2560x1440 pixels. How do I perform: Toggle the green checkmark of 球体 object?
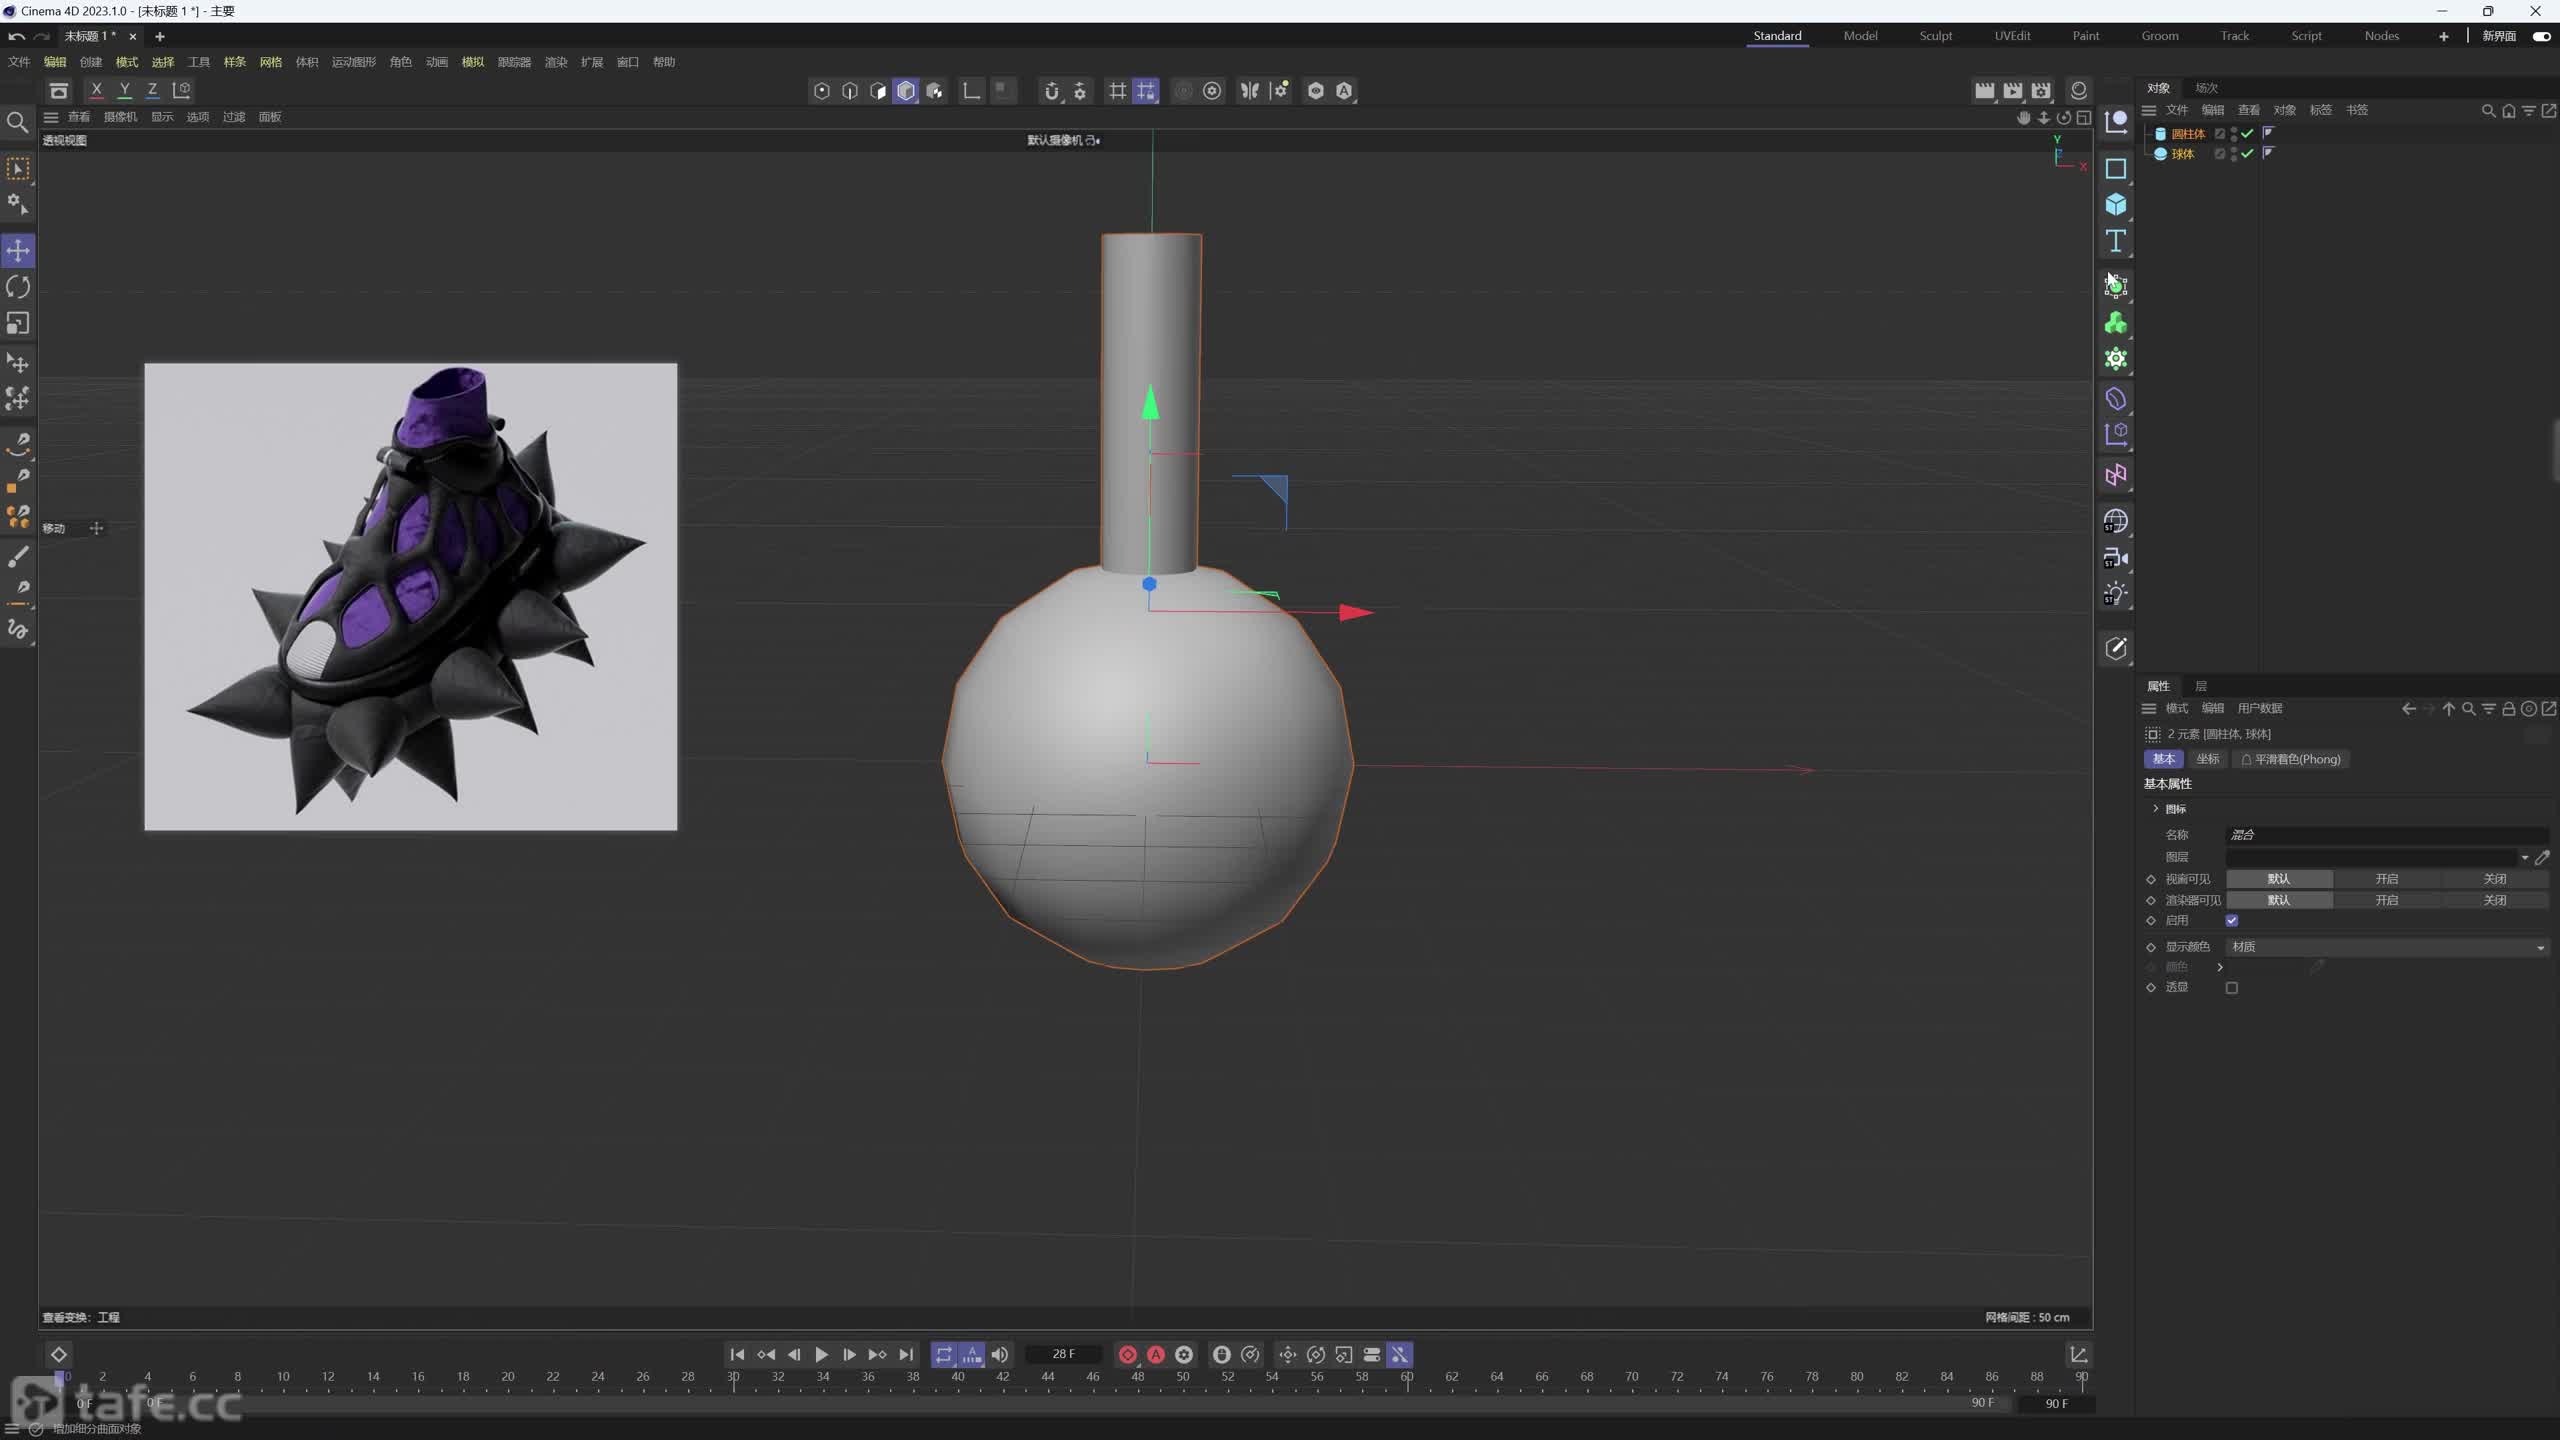pos(2248,154)
